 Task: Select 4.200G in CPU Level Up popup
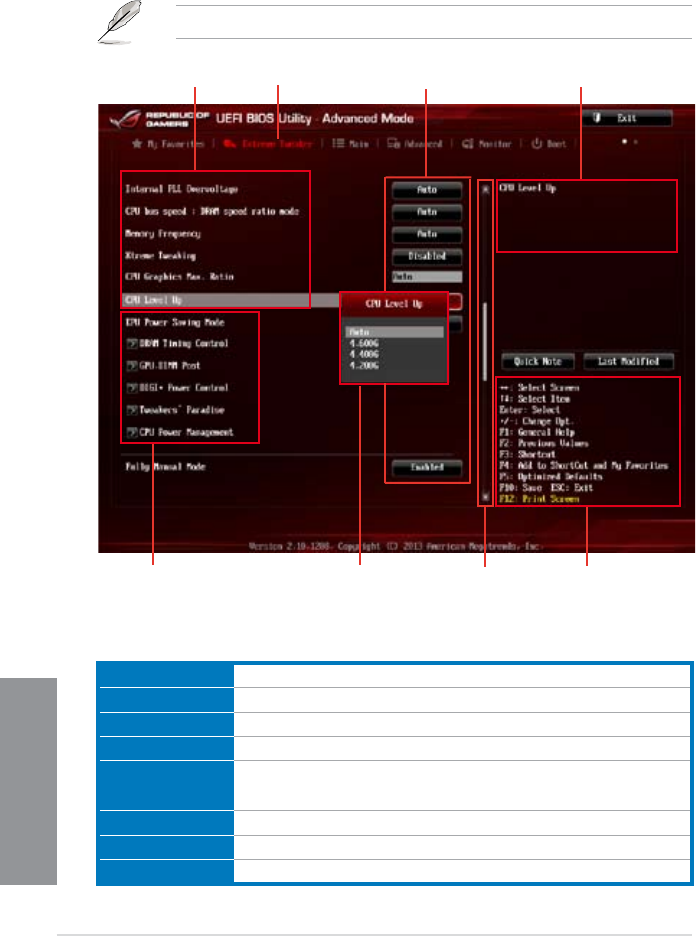tap(364, 365)
